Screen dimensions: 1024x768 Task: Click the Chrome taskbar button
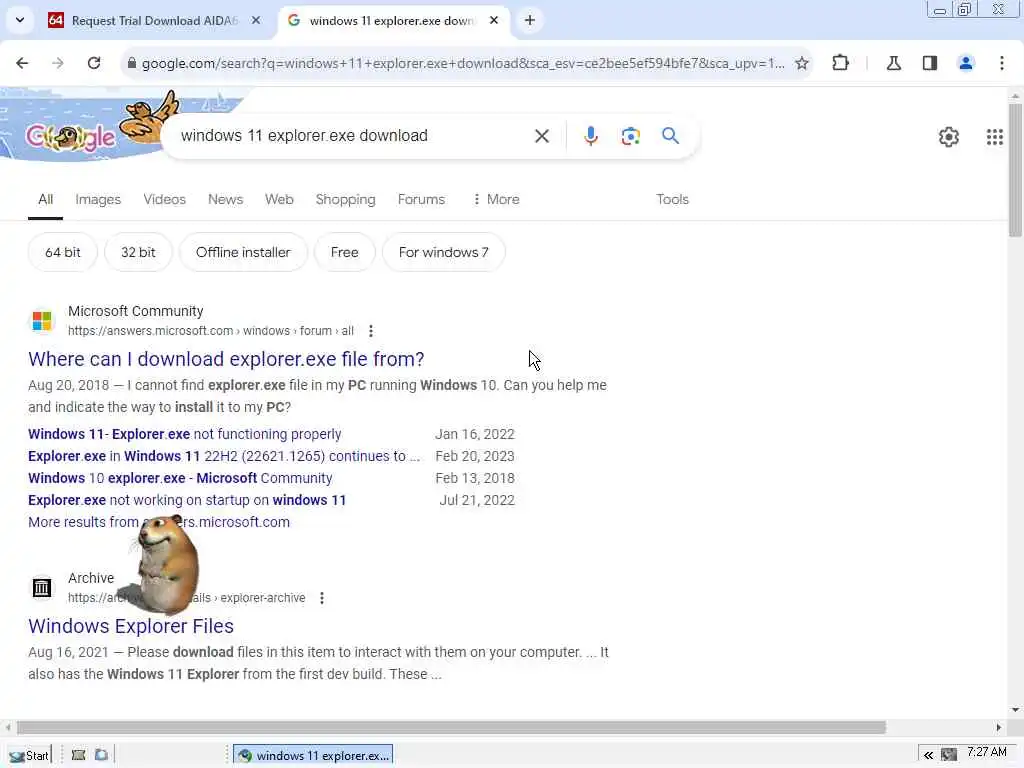point(313,756)
